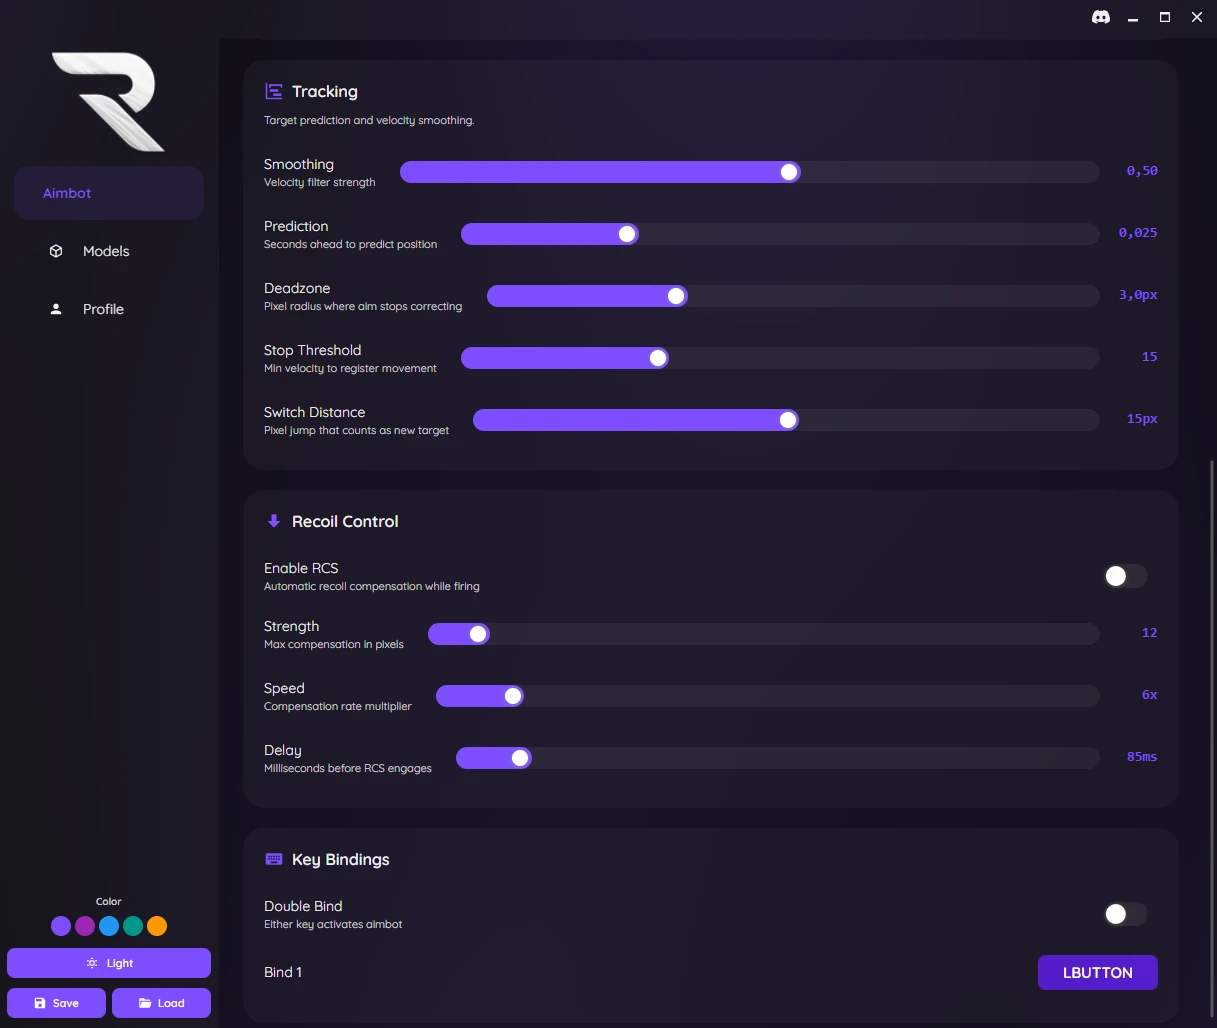Click the sun icon on Light button
This screenshot has width=1217, height=1028.
[x=92, y=963]
